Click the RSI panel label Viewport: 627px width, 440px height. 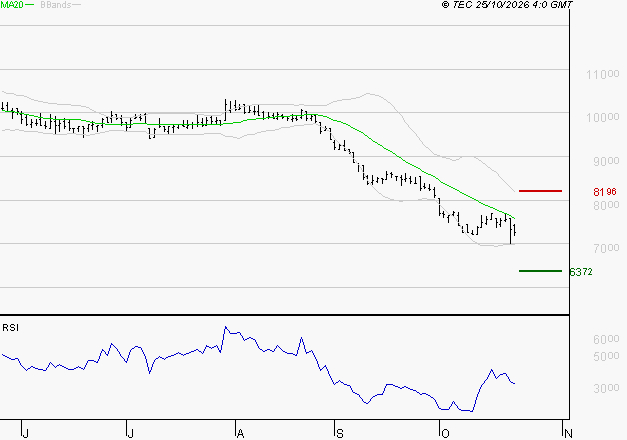click(10, 328)
